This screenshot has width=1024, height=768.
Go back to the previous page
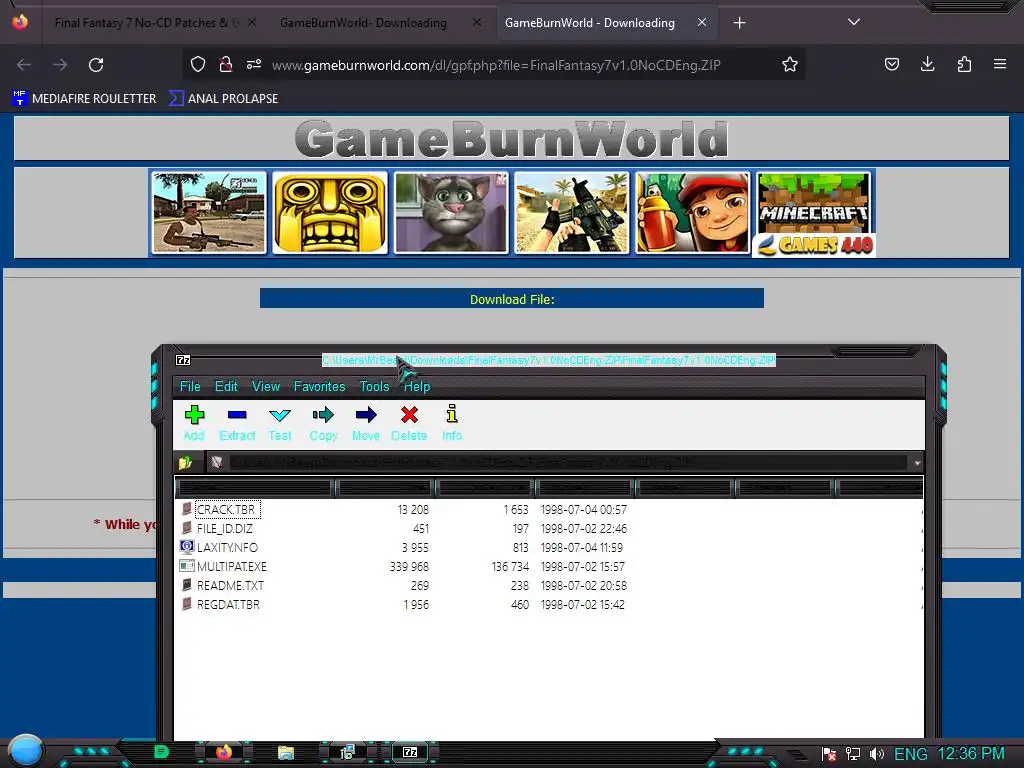(24, 65)
